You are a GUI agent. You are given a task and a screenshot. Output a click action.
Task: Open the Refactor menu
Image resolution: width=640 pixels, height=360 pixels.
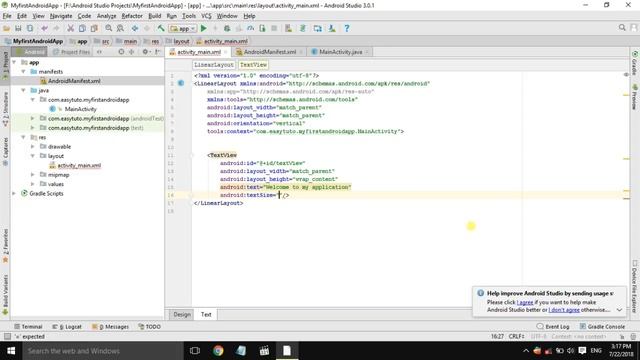[x=132, y=16]
